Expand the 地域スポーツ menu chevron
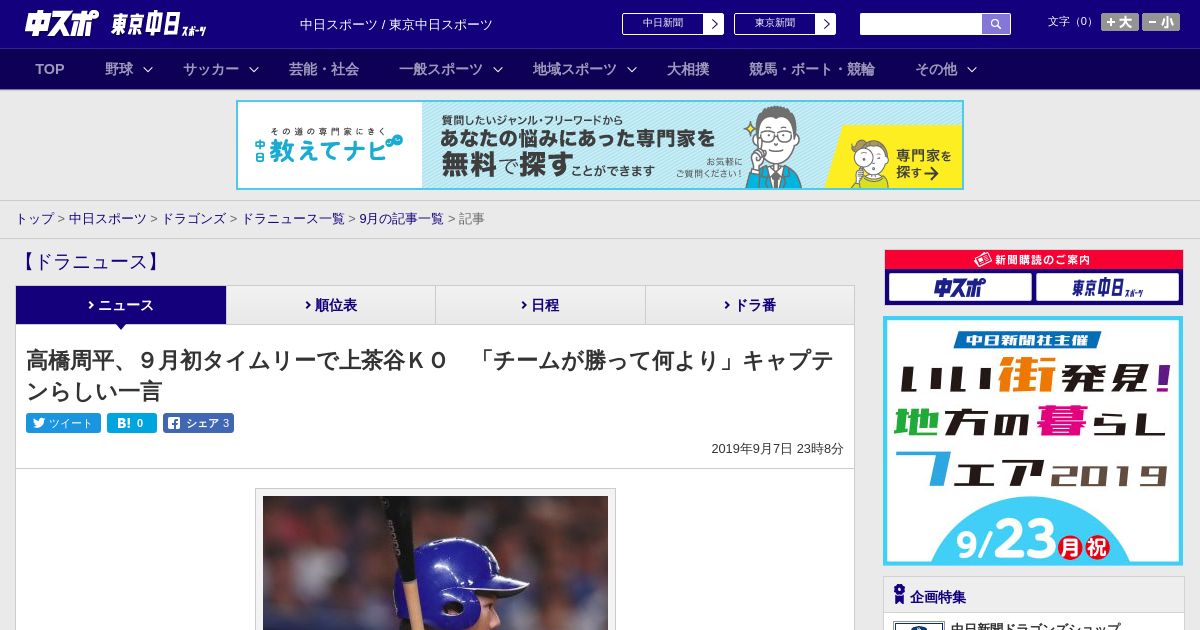 point(632,69)
